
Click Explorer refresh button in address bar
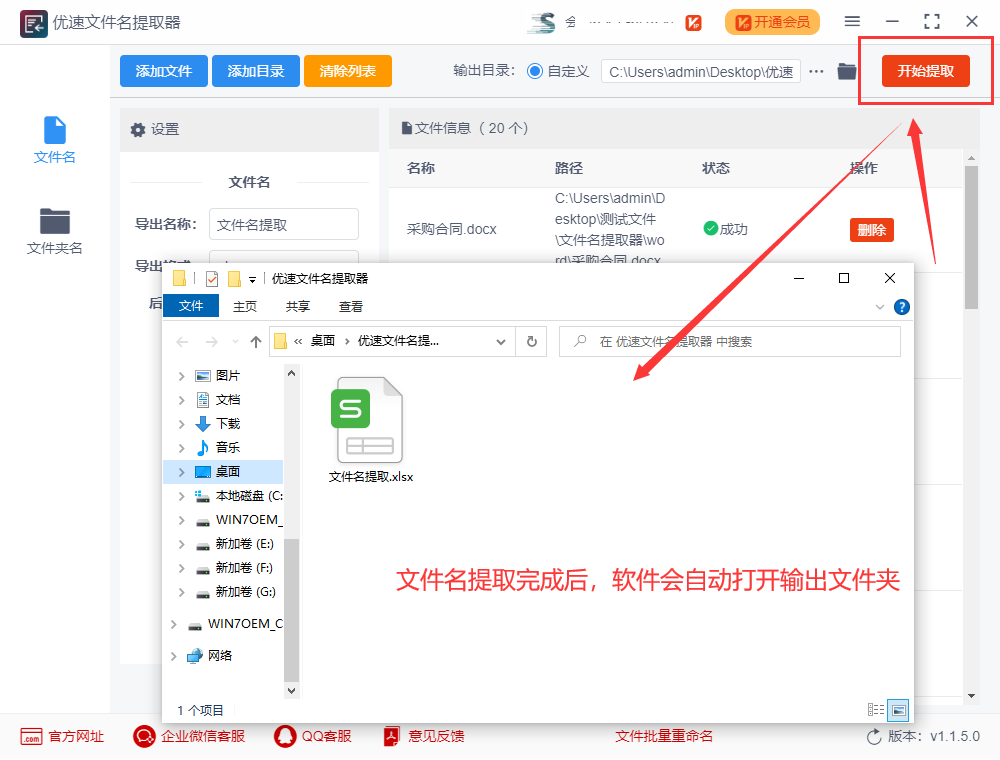(x=531, y=342)
